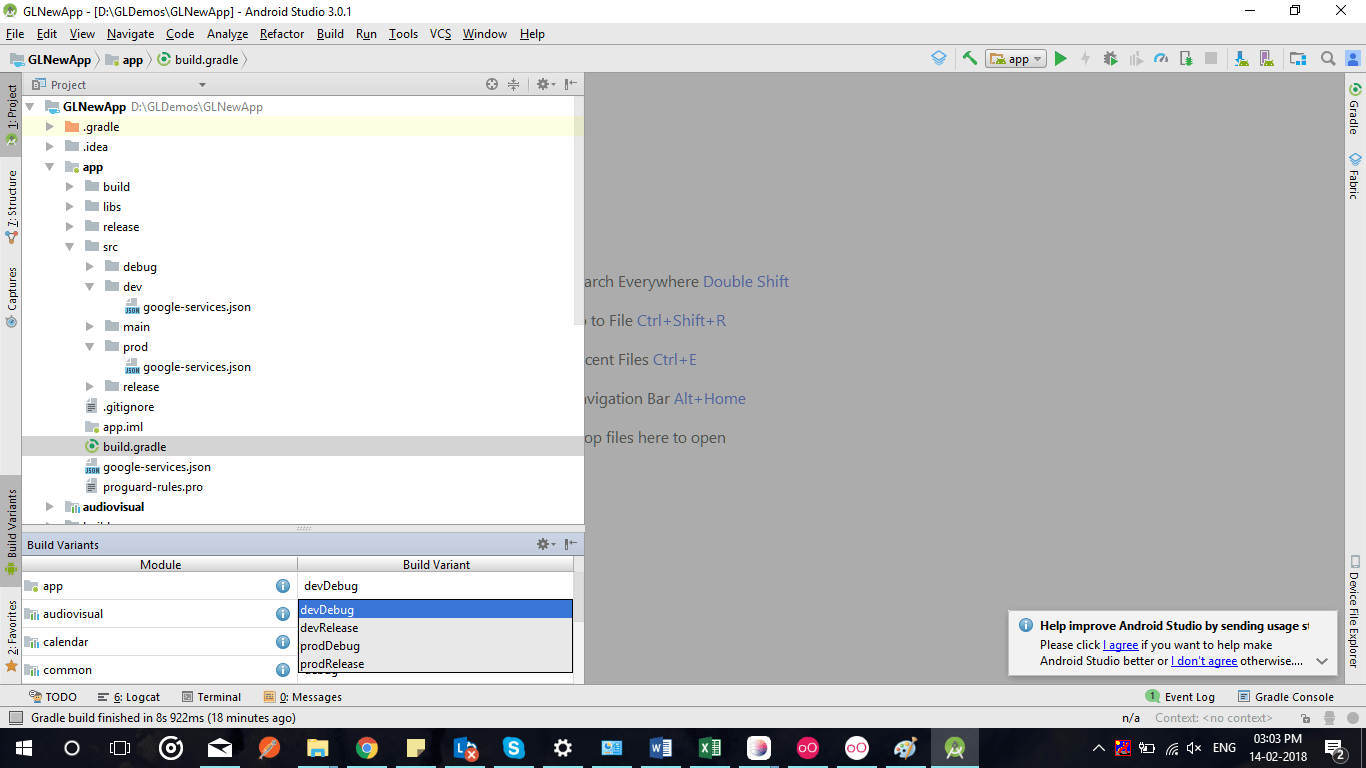Expand the notification balloon chevron

coord(1321,661)
